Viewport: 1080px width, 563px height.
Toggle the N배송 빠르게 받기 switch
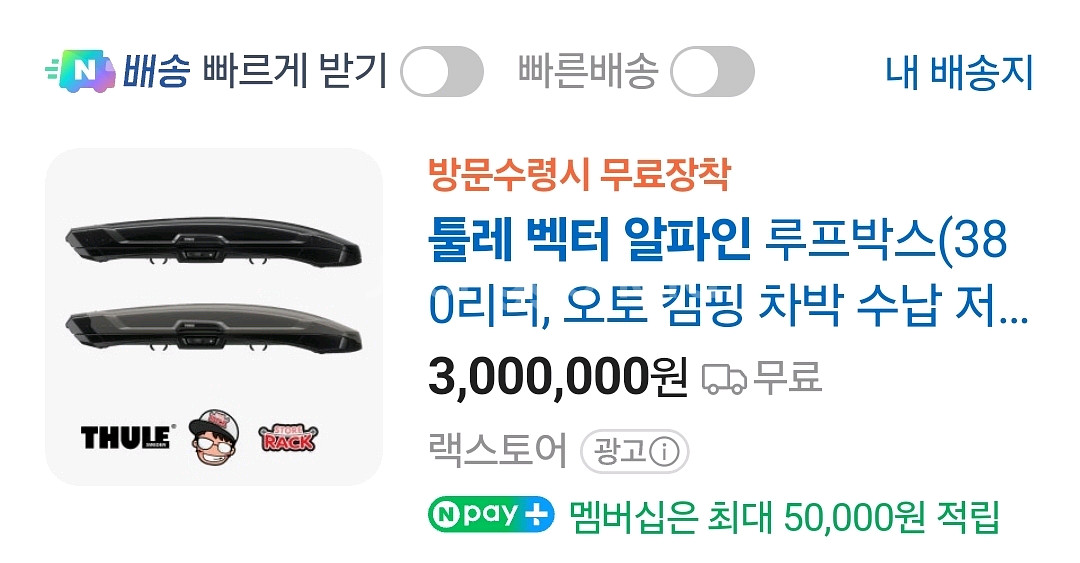click(x=442, y=72)
